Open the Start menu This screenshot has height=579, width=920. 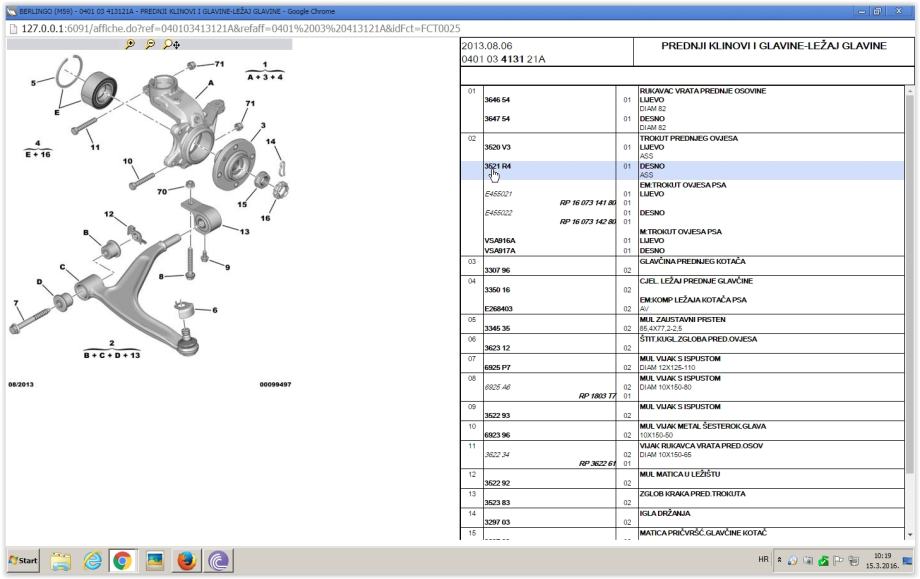(x=23, y=560)
